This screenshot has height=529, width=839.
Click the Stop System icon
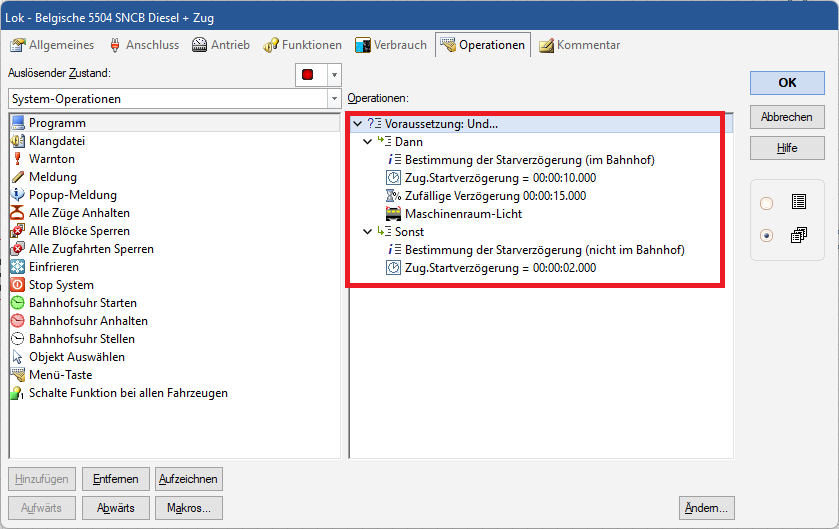18,285
